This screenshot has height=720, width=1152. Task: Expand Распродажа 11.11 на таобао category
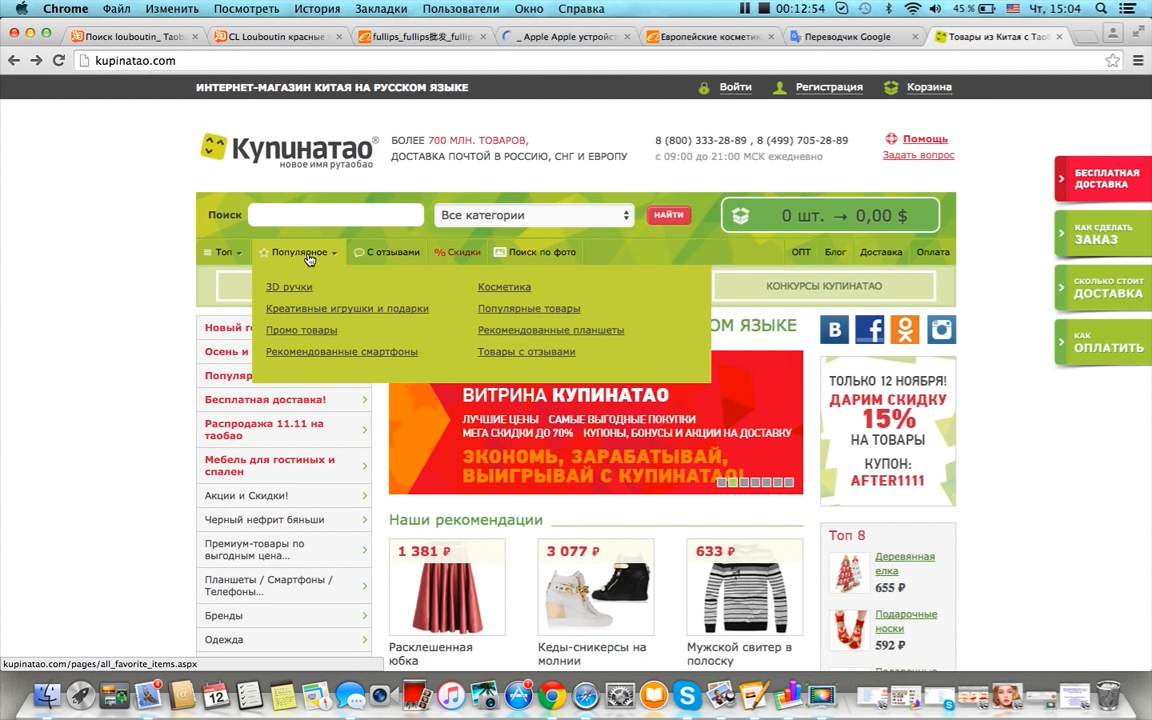(x=284, y=430)
